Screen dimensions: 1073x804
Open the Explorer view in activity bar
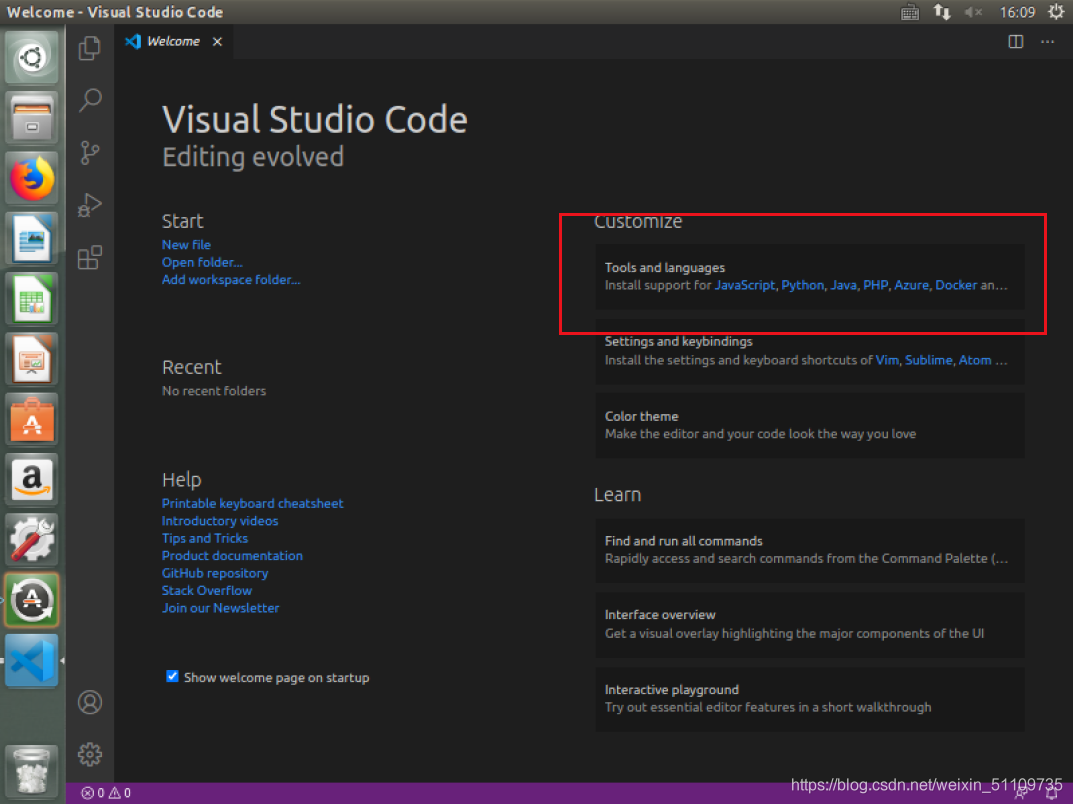pos(90,49)
